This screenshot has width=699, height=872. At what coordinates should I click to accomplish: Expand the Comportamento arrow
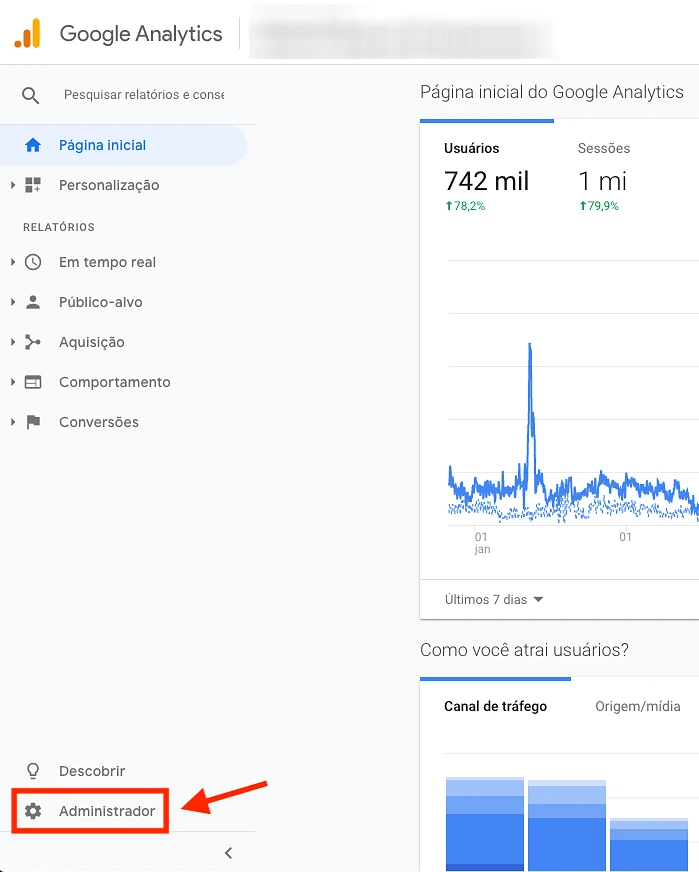pos(13,382)
